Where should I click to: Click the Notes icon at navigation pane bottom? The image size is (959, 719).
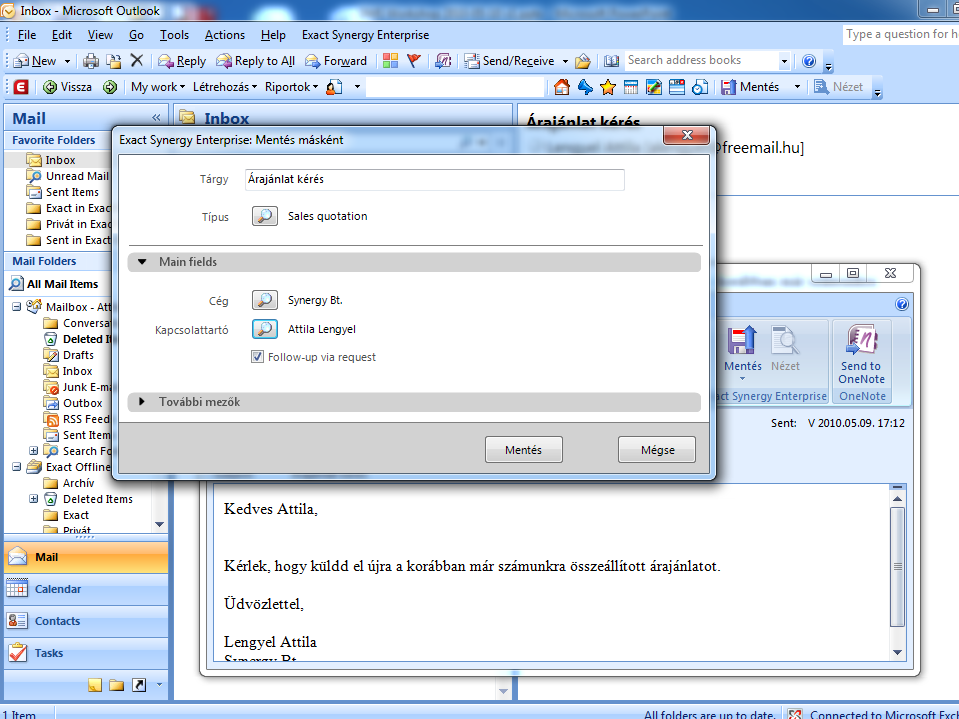tap(95, 685)
